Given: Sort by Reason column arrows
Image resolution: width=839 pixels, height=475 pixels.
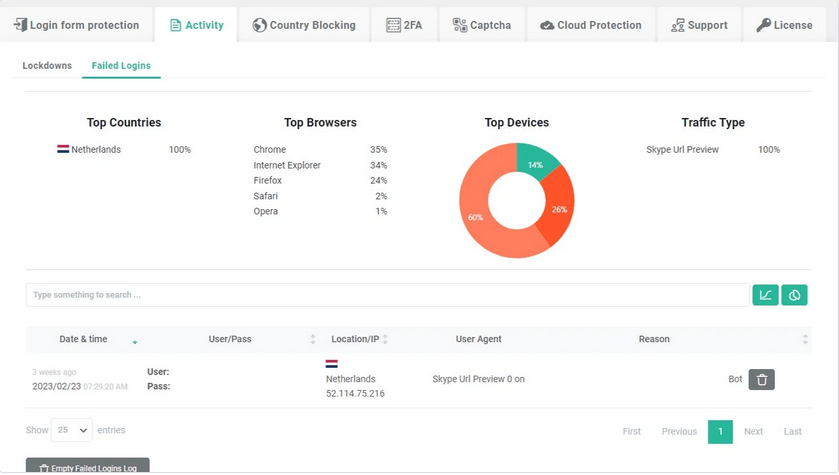Looking at the screenshot, I should (x=805, y=339).
